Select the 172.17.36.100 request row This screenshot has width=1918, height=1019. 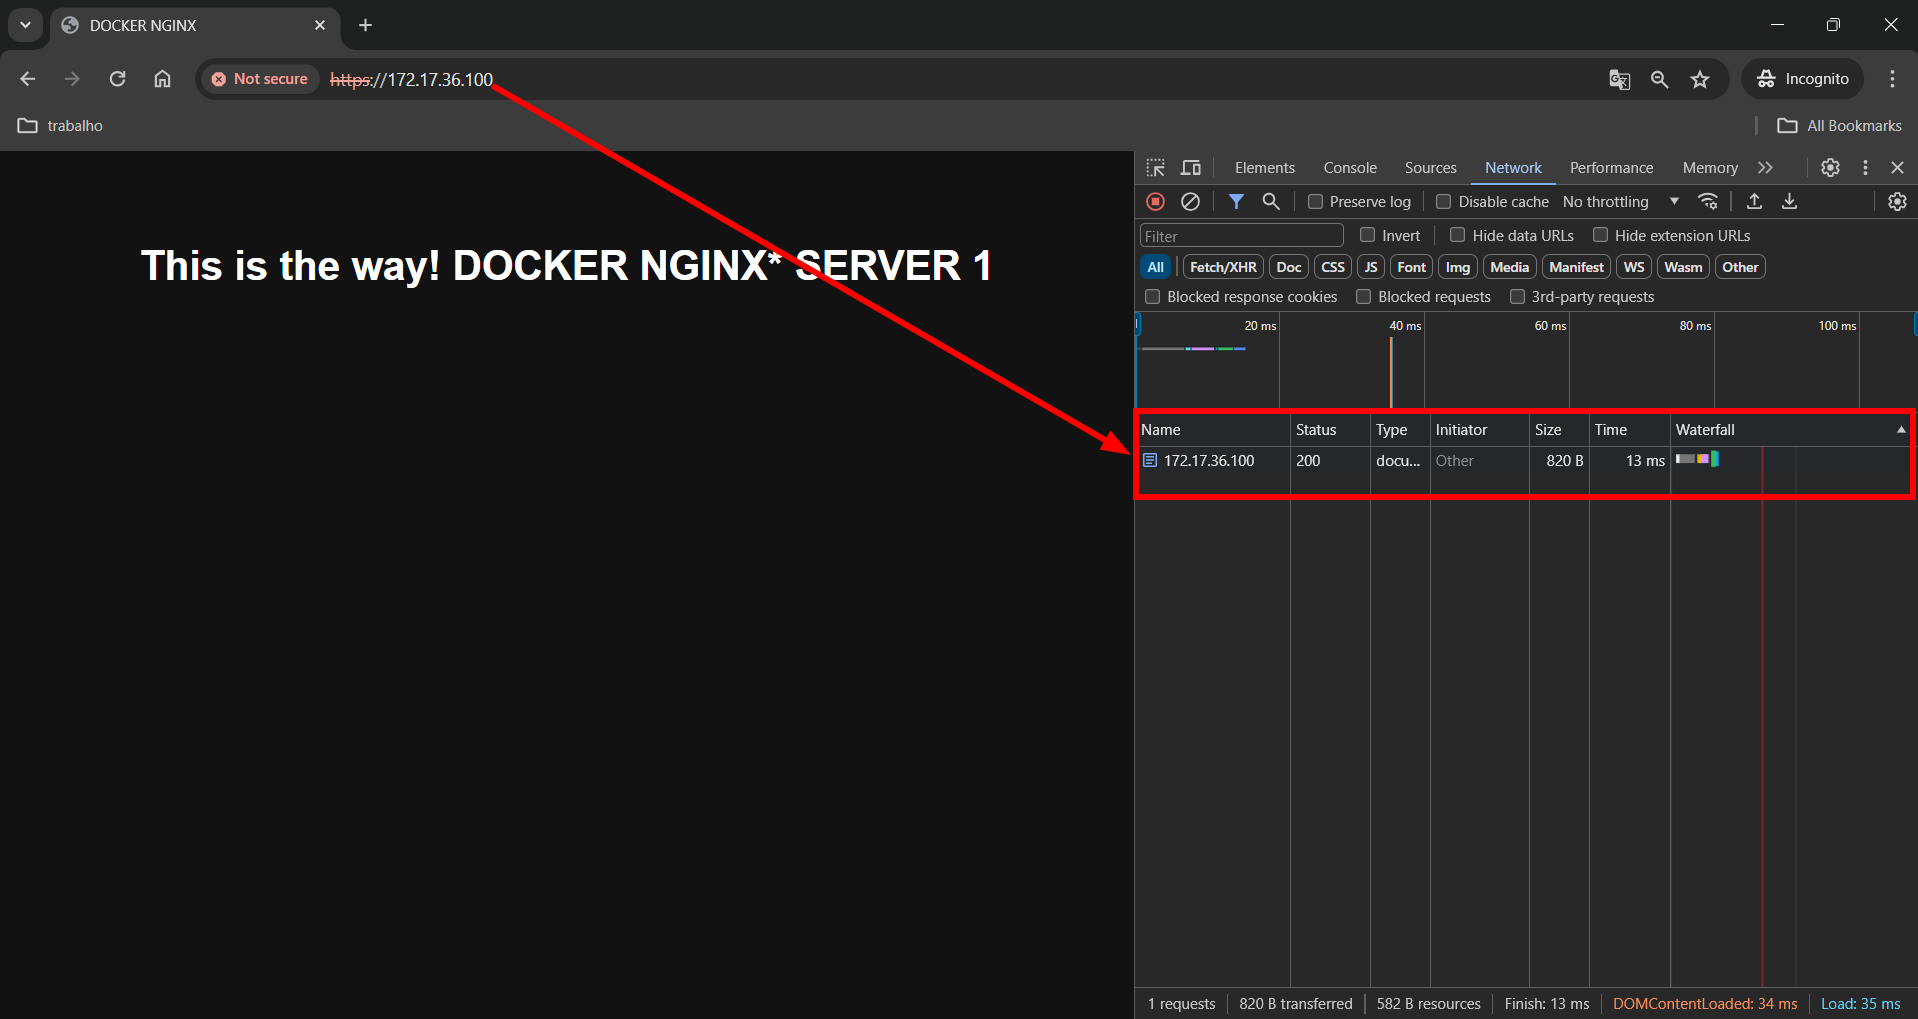pyautogui.click(x=1524, y=461)
